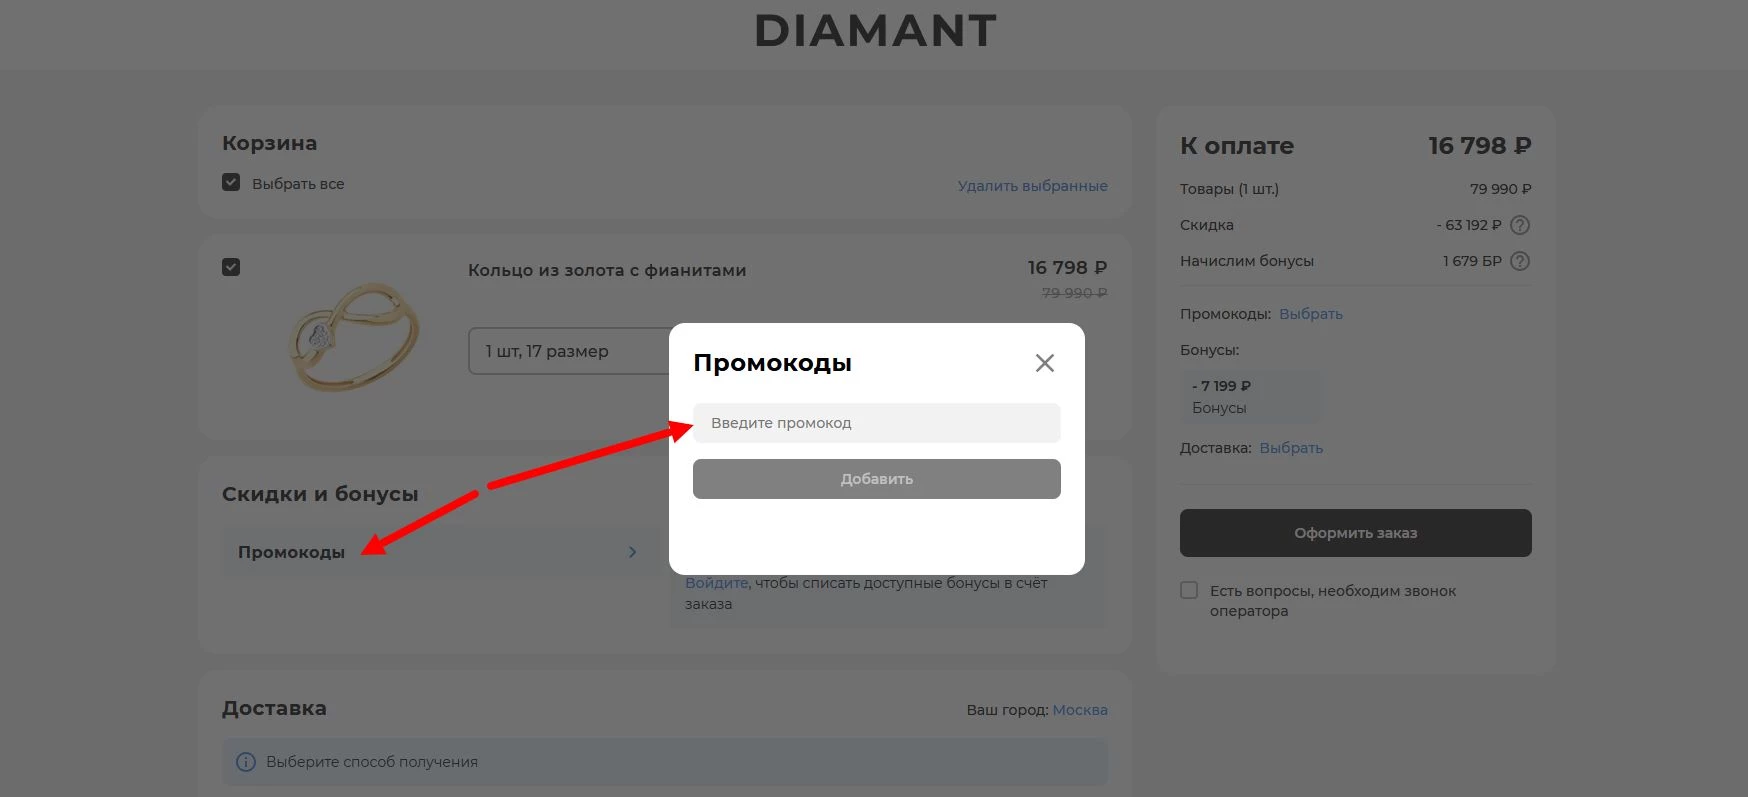This screenshot has width=1748, height=797.
Task: Click the question mark icon next to Скидка
Action: (x=1521, y=225)
